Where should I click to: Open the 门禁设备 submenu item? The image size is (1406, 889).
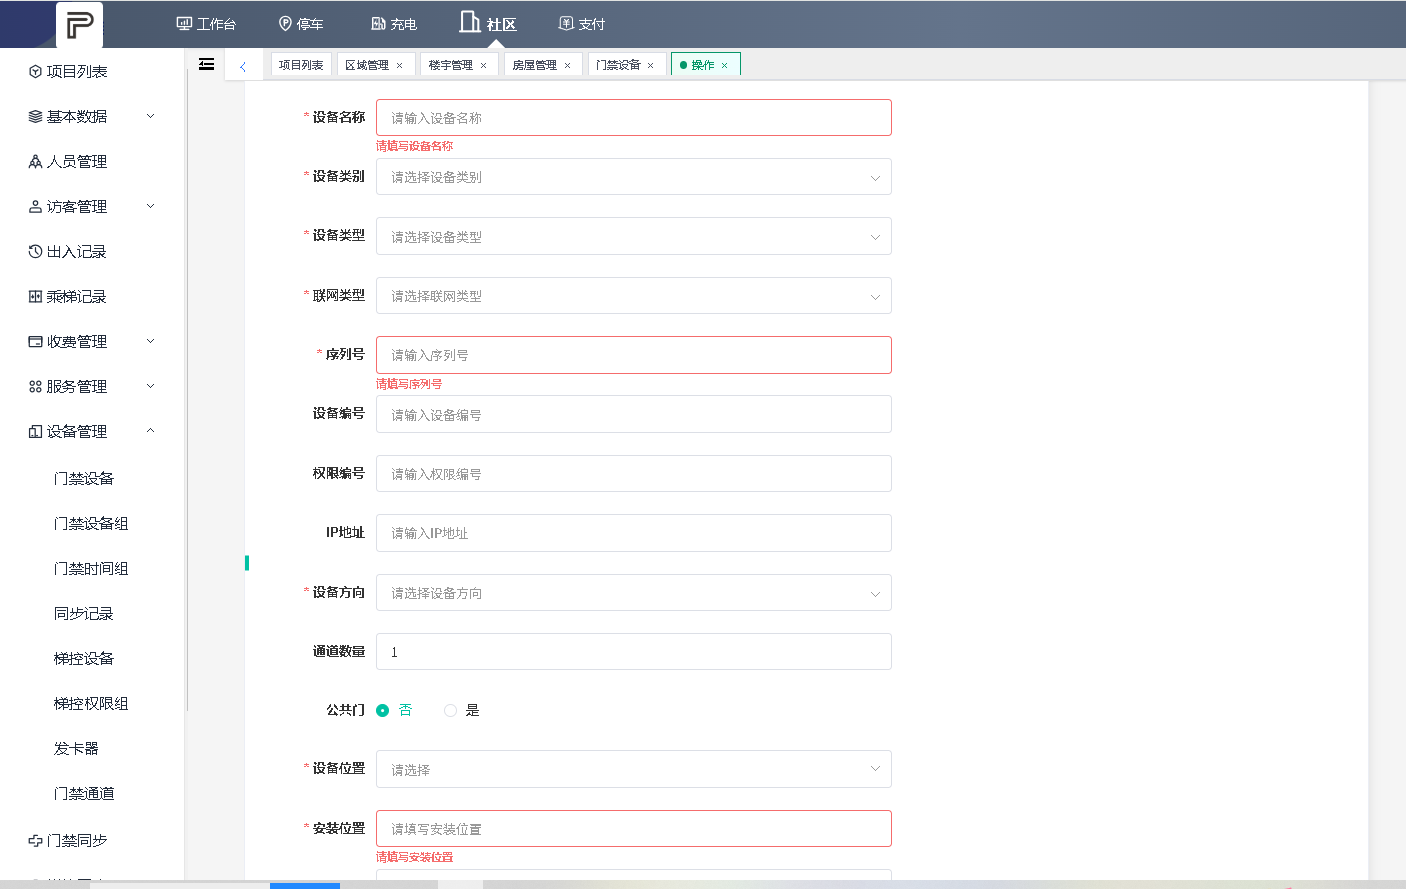click(x=84, y=478)
